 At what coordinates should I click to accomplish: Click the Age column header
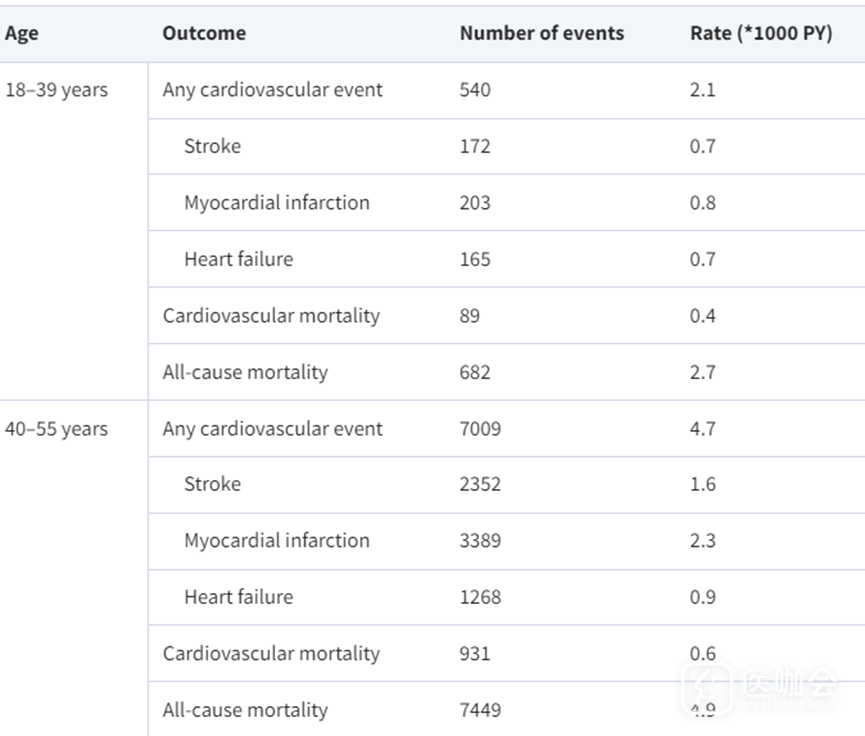pos(22,33)
